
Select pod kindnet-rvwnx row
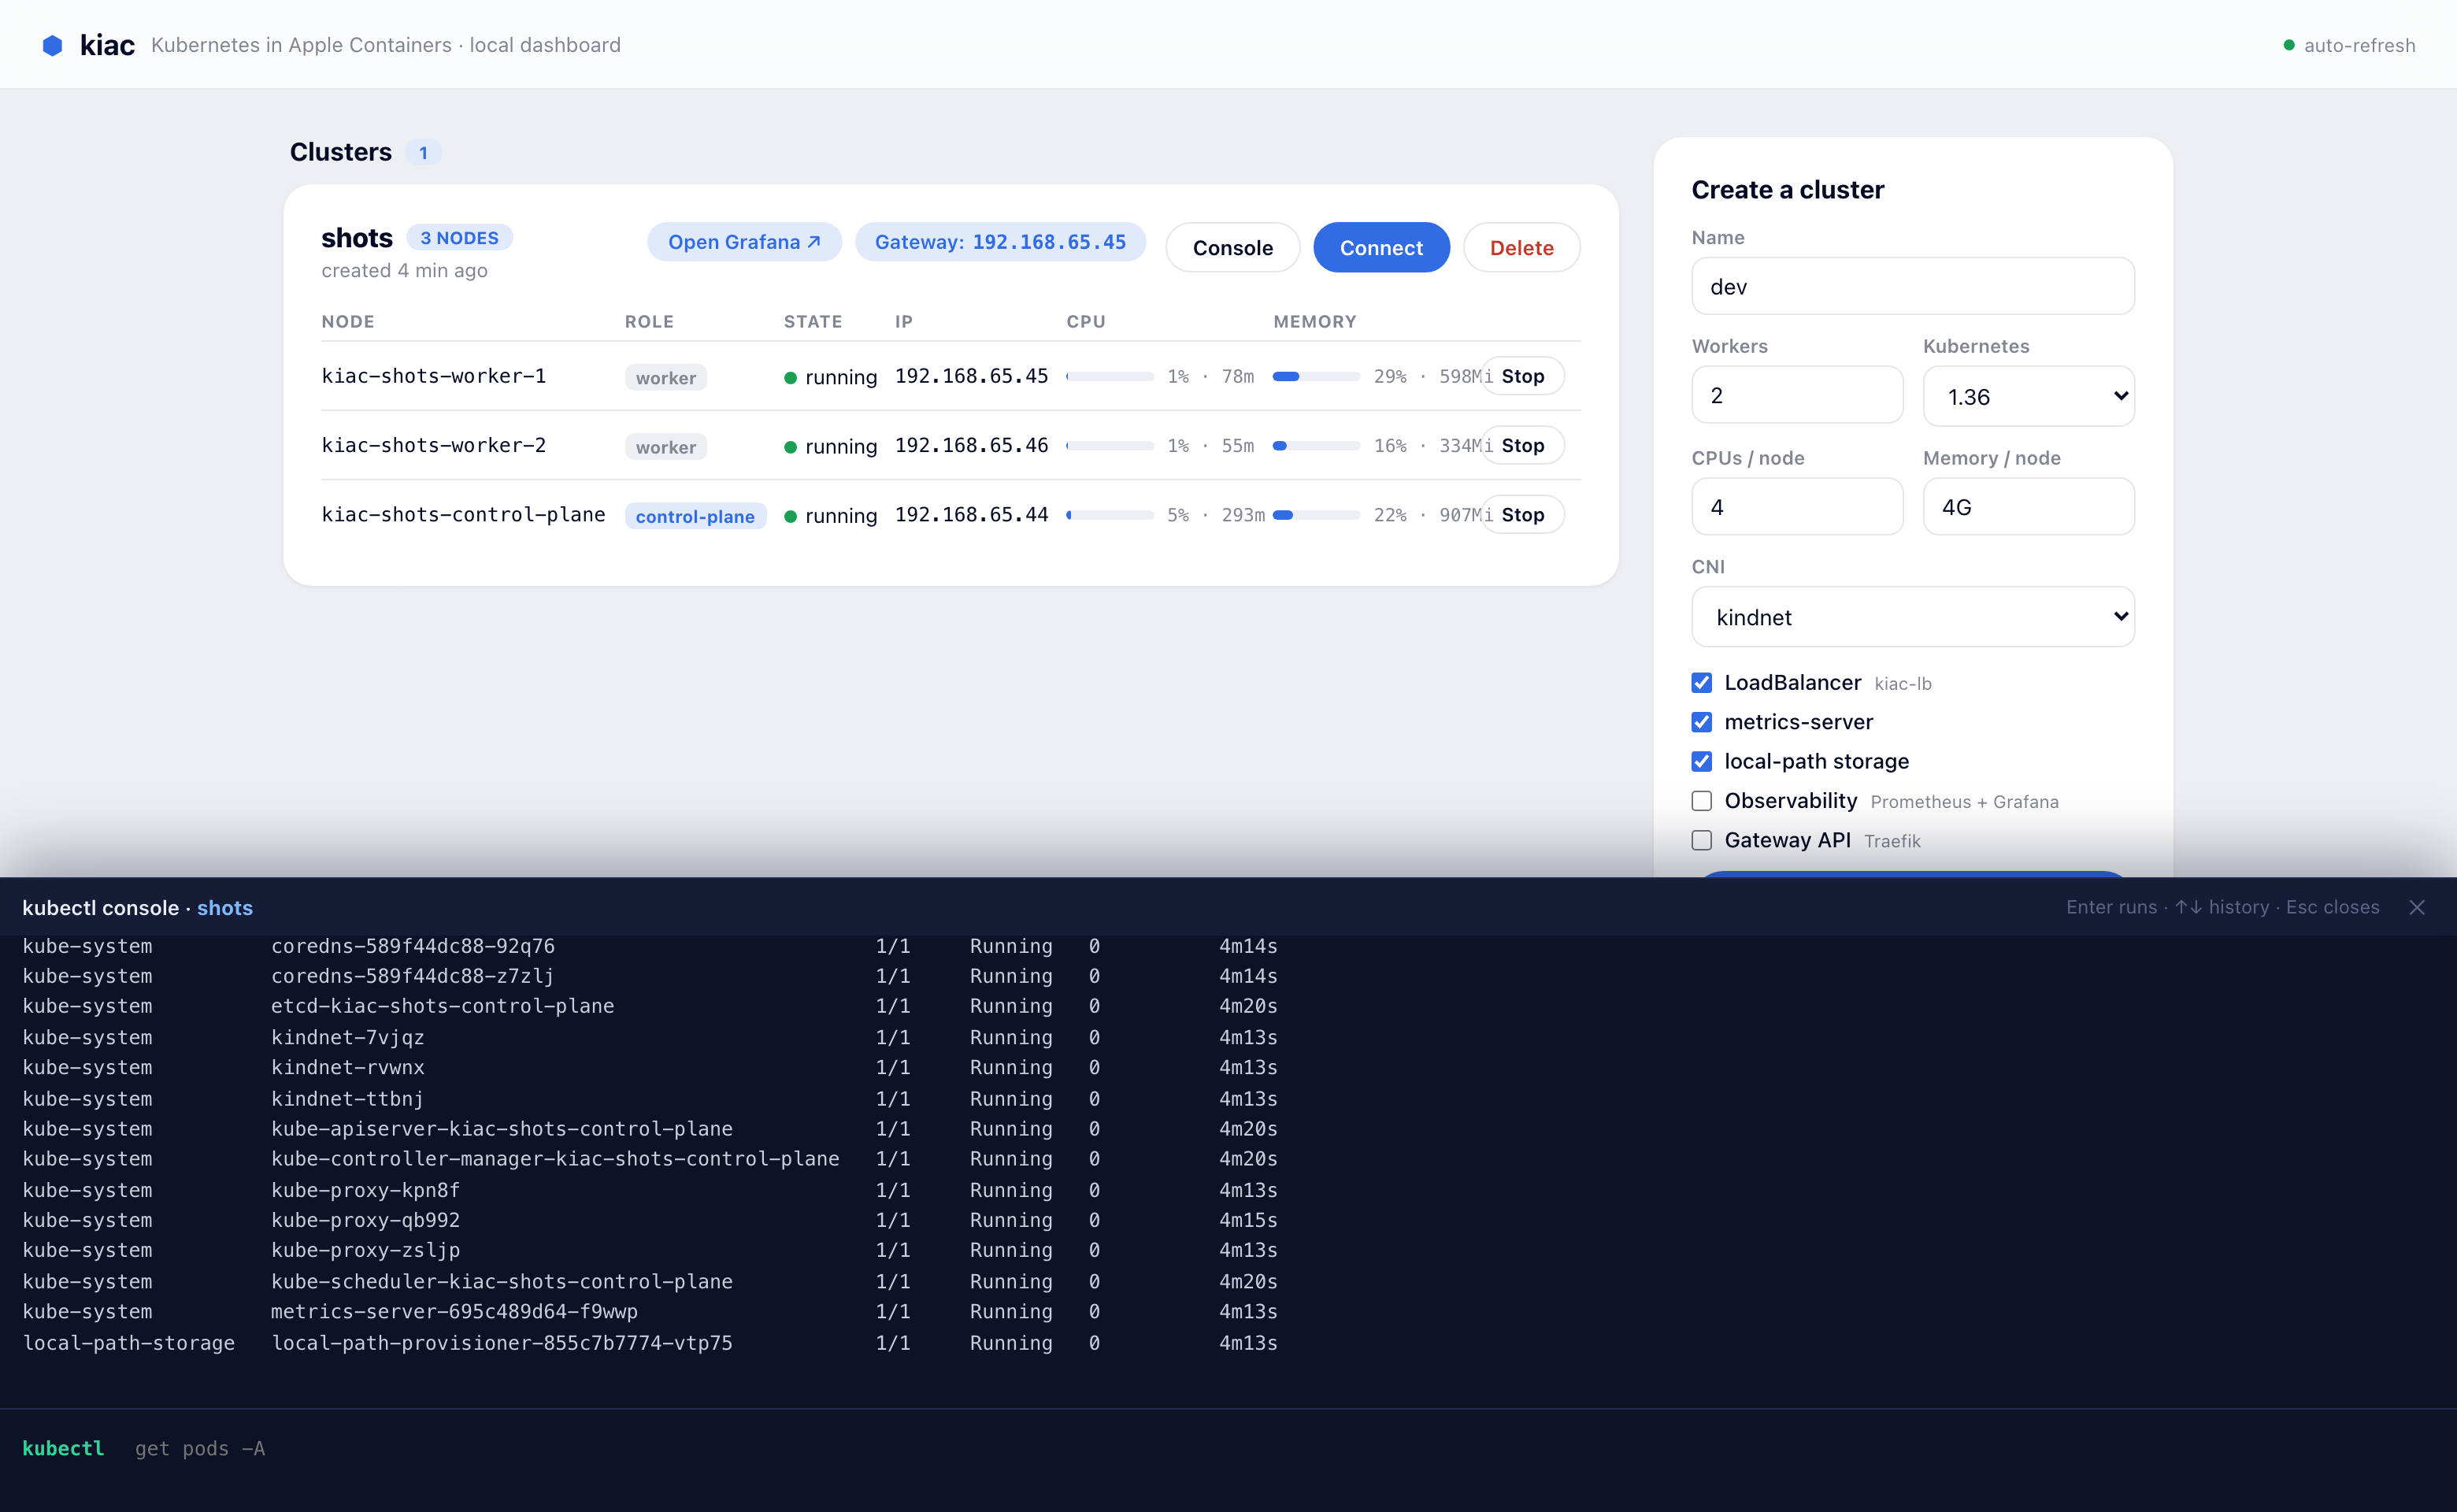[650, 1067]
